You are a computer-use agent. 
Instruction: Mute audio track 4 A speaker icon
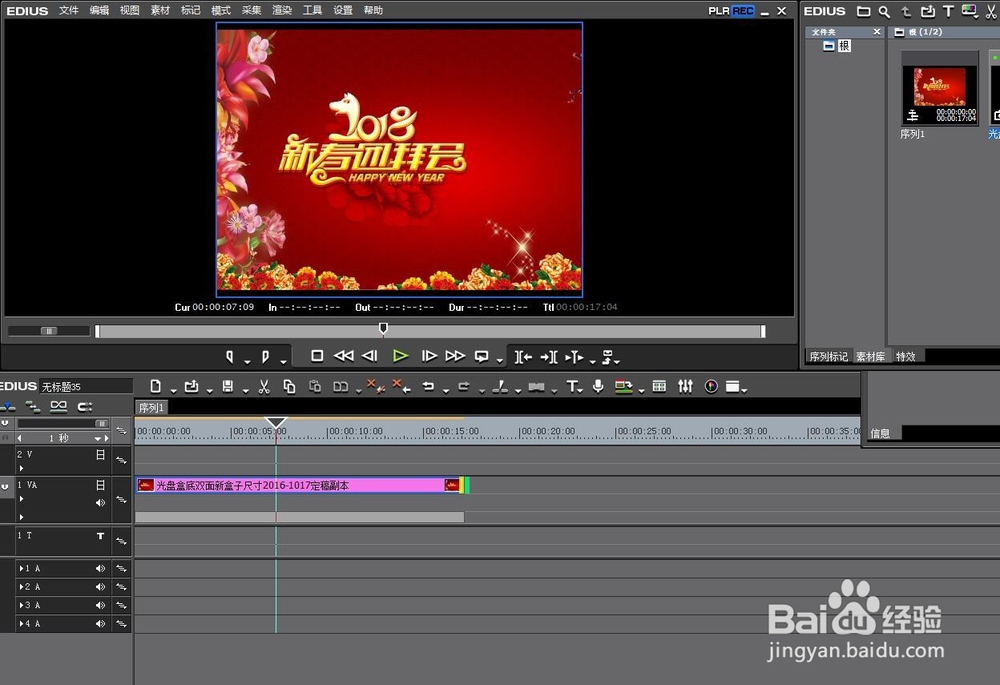pos(100,624)
